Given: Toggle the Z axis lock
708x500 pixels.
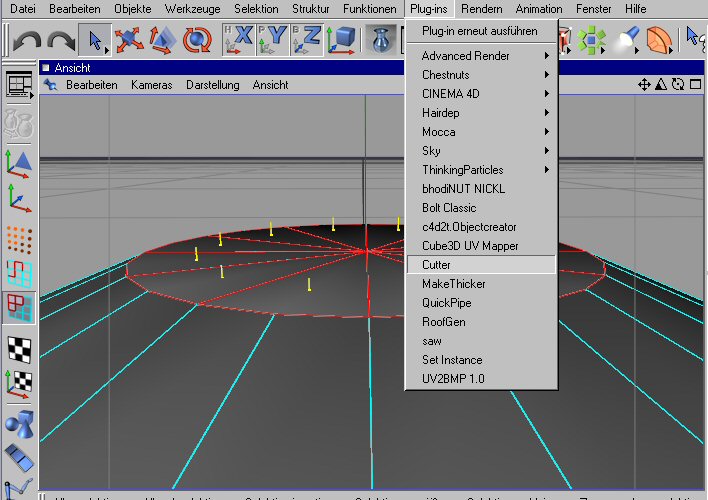Looking at the screenshot, I should point(309,41).
